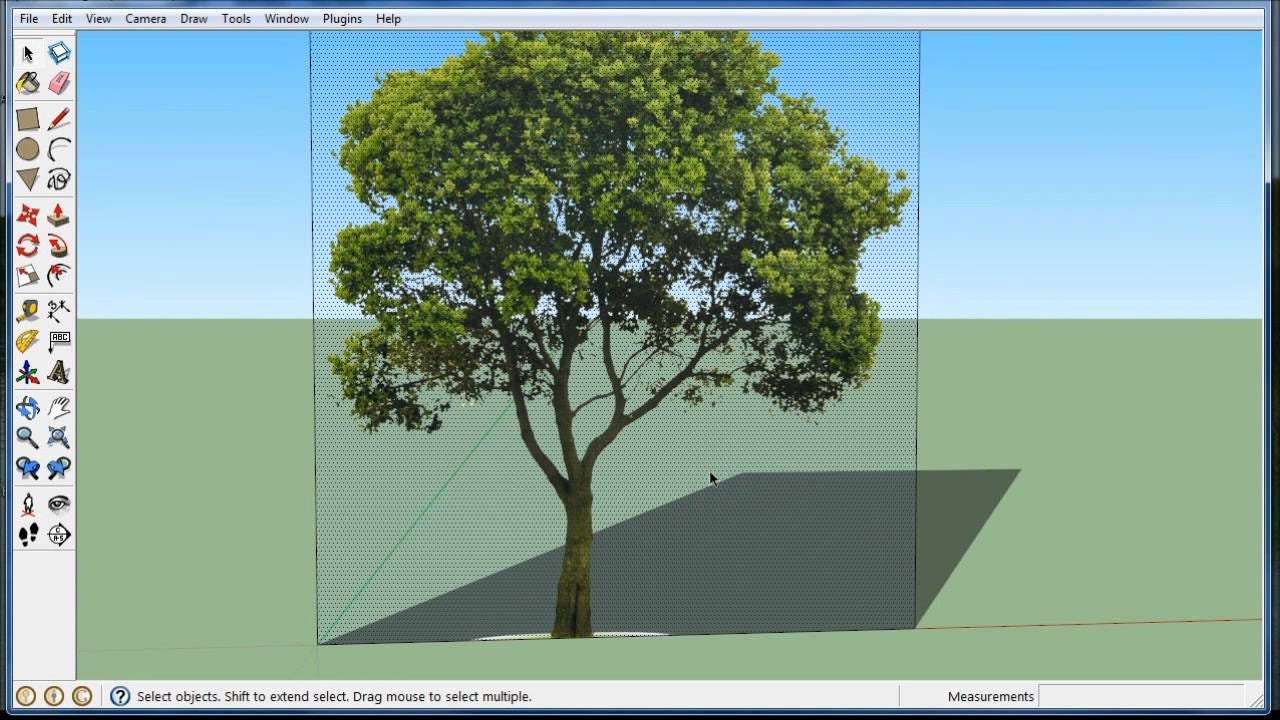The width and height of the screenshot is (1280, 720).
Task: Choose the Walk footprints tool
Action: (x=28, y=534)
